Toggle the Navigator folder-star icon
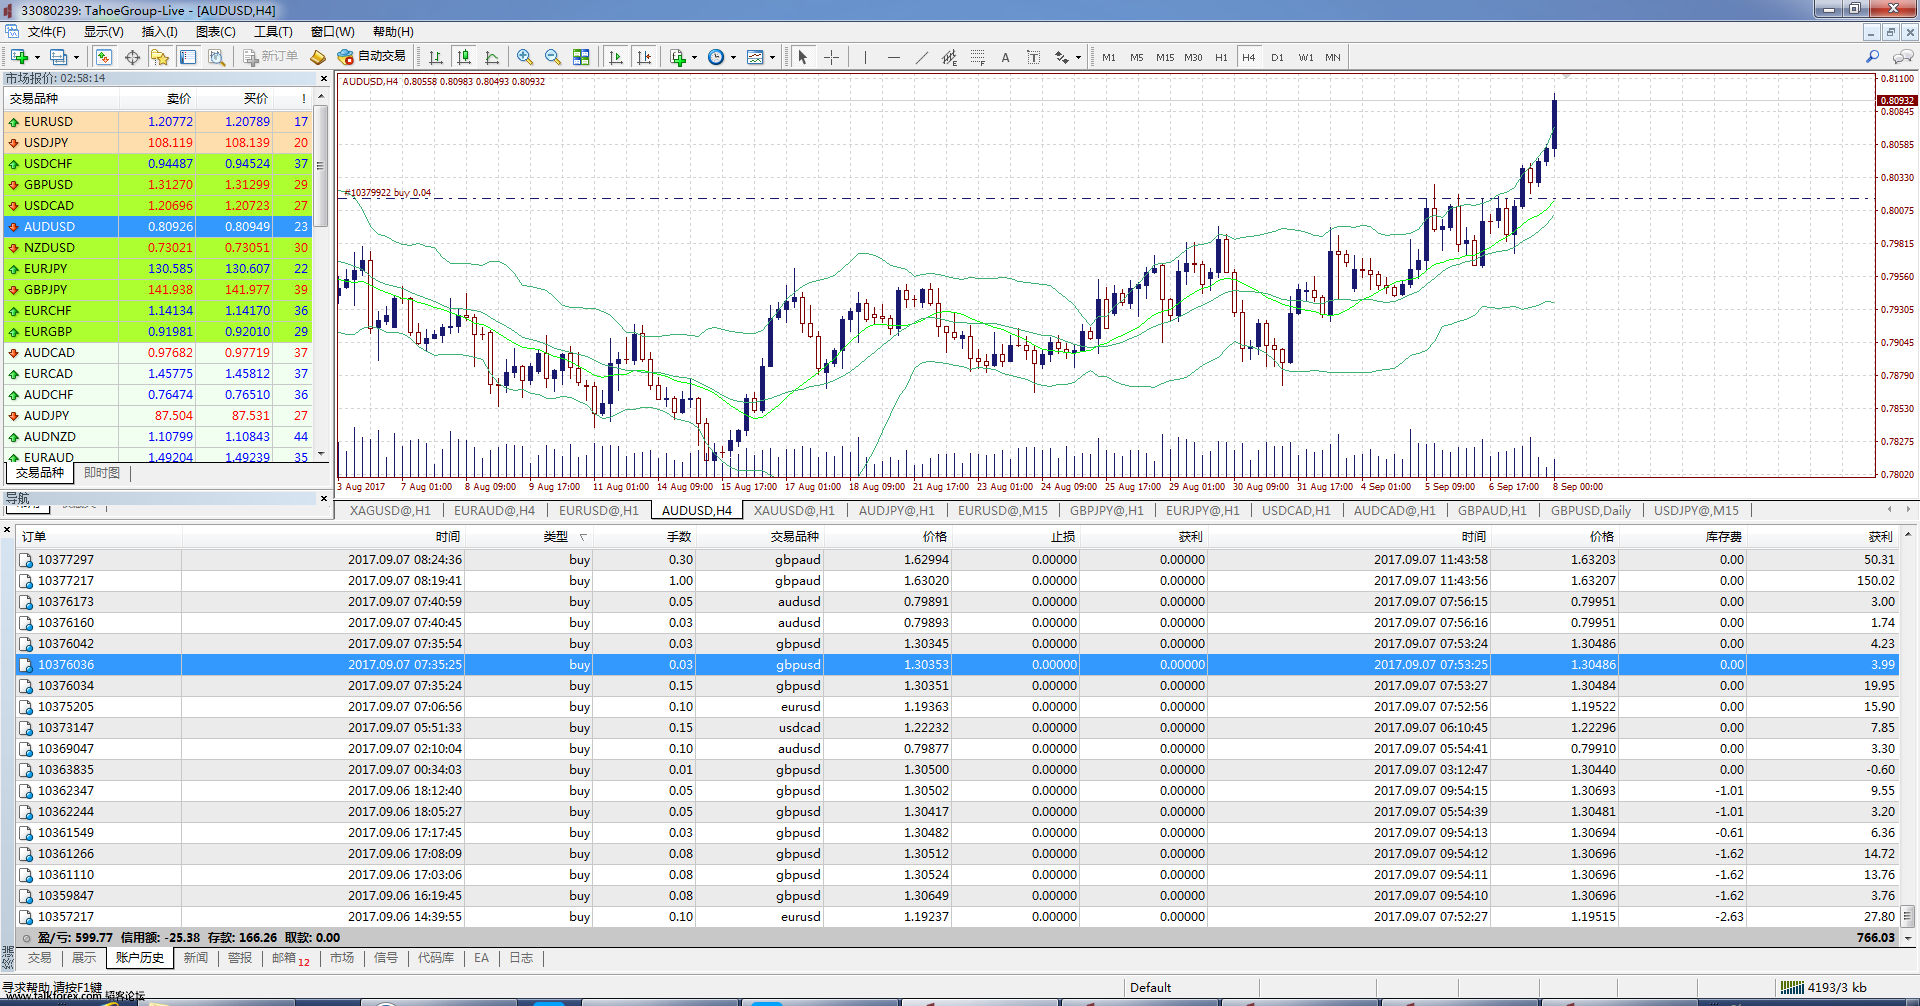This screenshot has width=1920, height=1006. pyautogui.click(x=160, y=57)
